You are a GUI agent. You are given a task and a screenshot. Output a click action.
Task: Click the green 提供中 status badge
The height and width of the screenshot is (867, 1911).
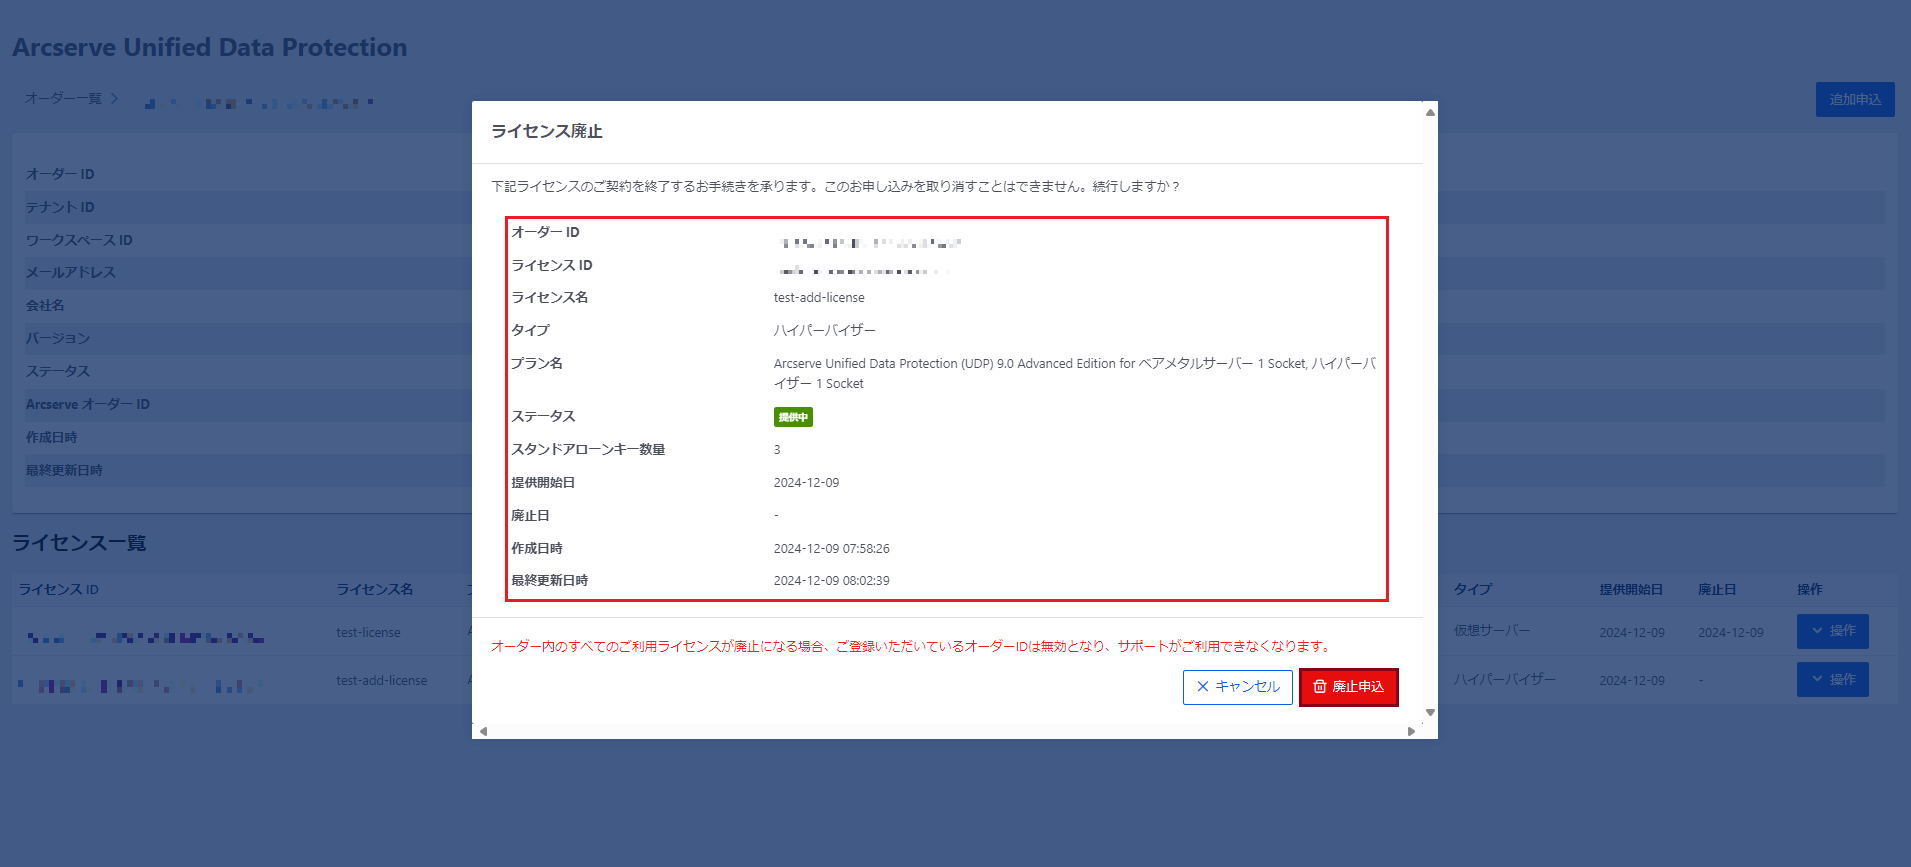793,417
